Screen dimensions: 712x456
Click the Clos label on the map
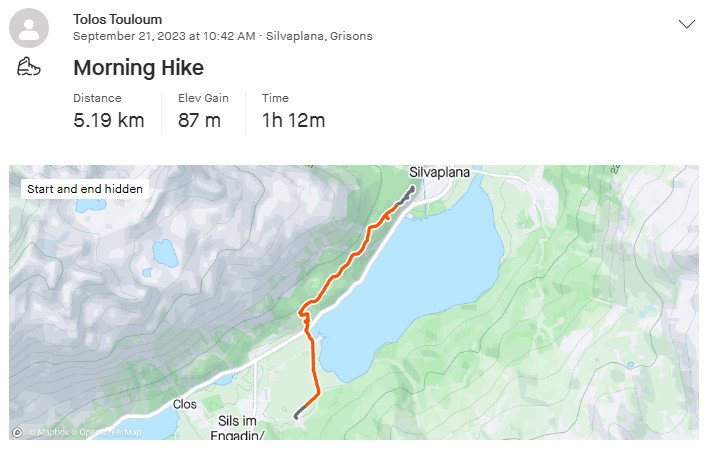pos(184,404)
